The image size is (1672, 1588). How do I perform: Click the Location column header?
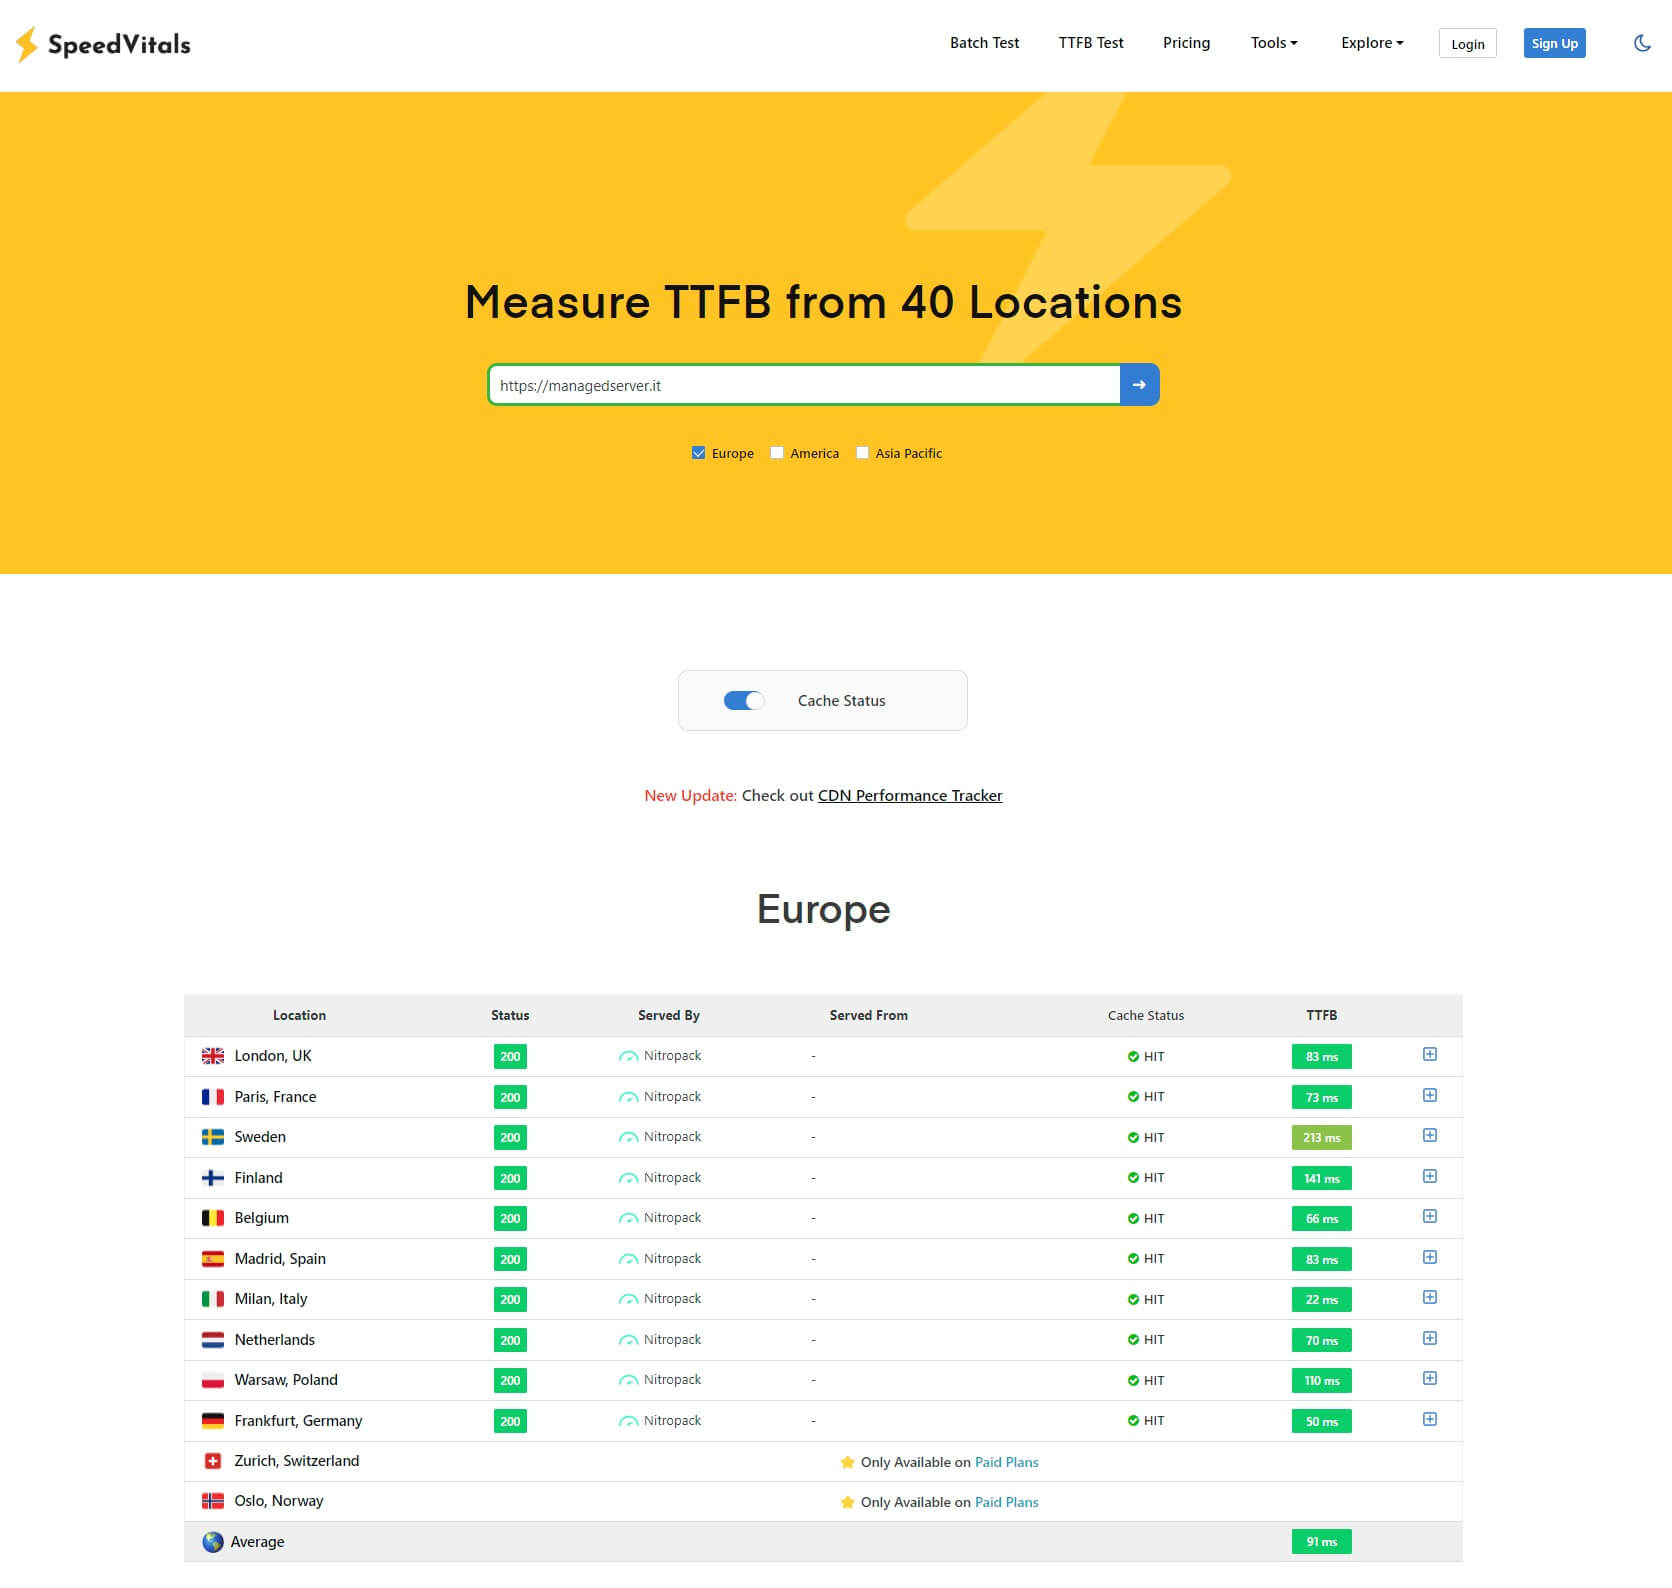[x=299, y=1015]
